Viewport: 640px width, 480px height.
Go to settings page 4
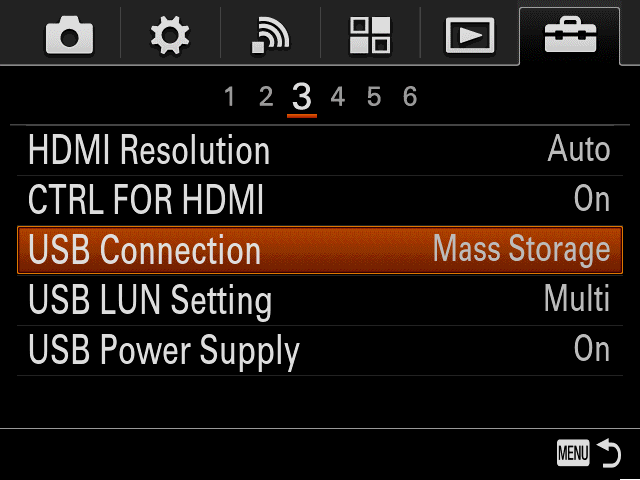point(338,97)
